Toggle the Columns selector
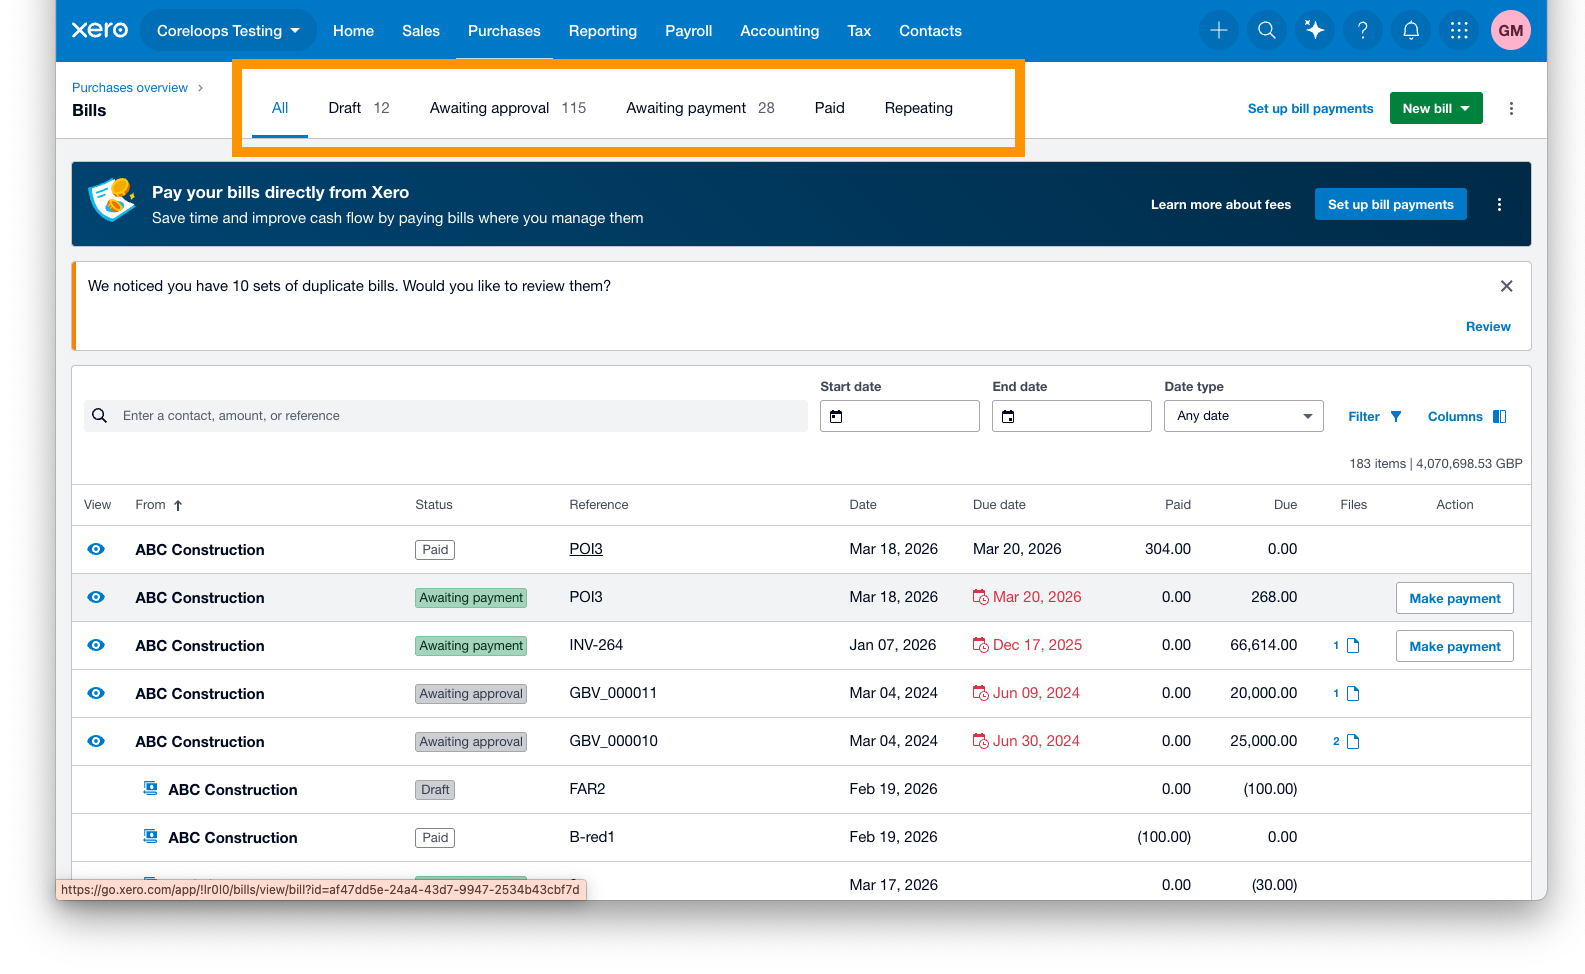The image size is (1585, 974). [1467, 416]
